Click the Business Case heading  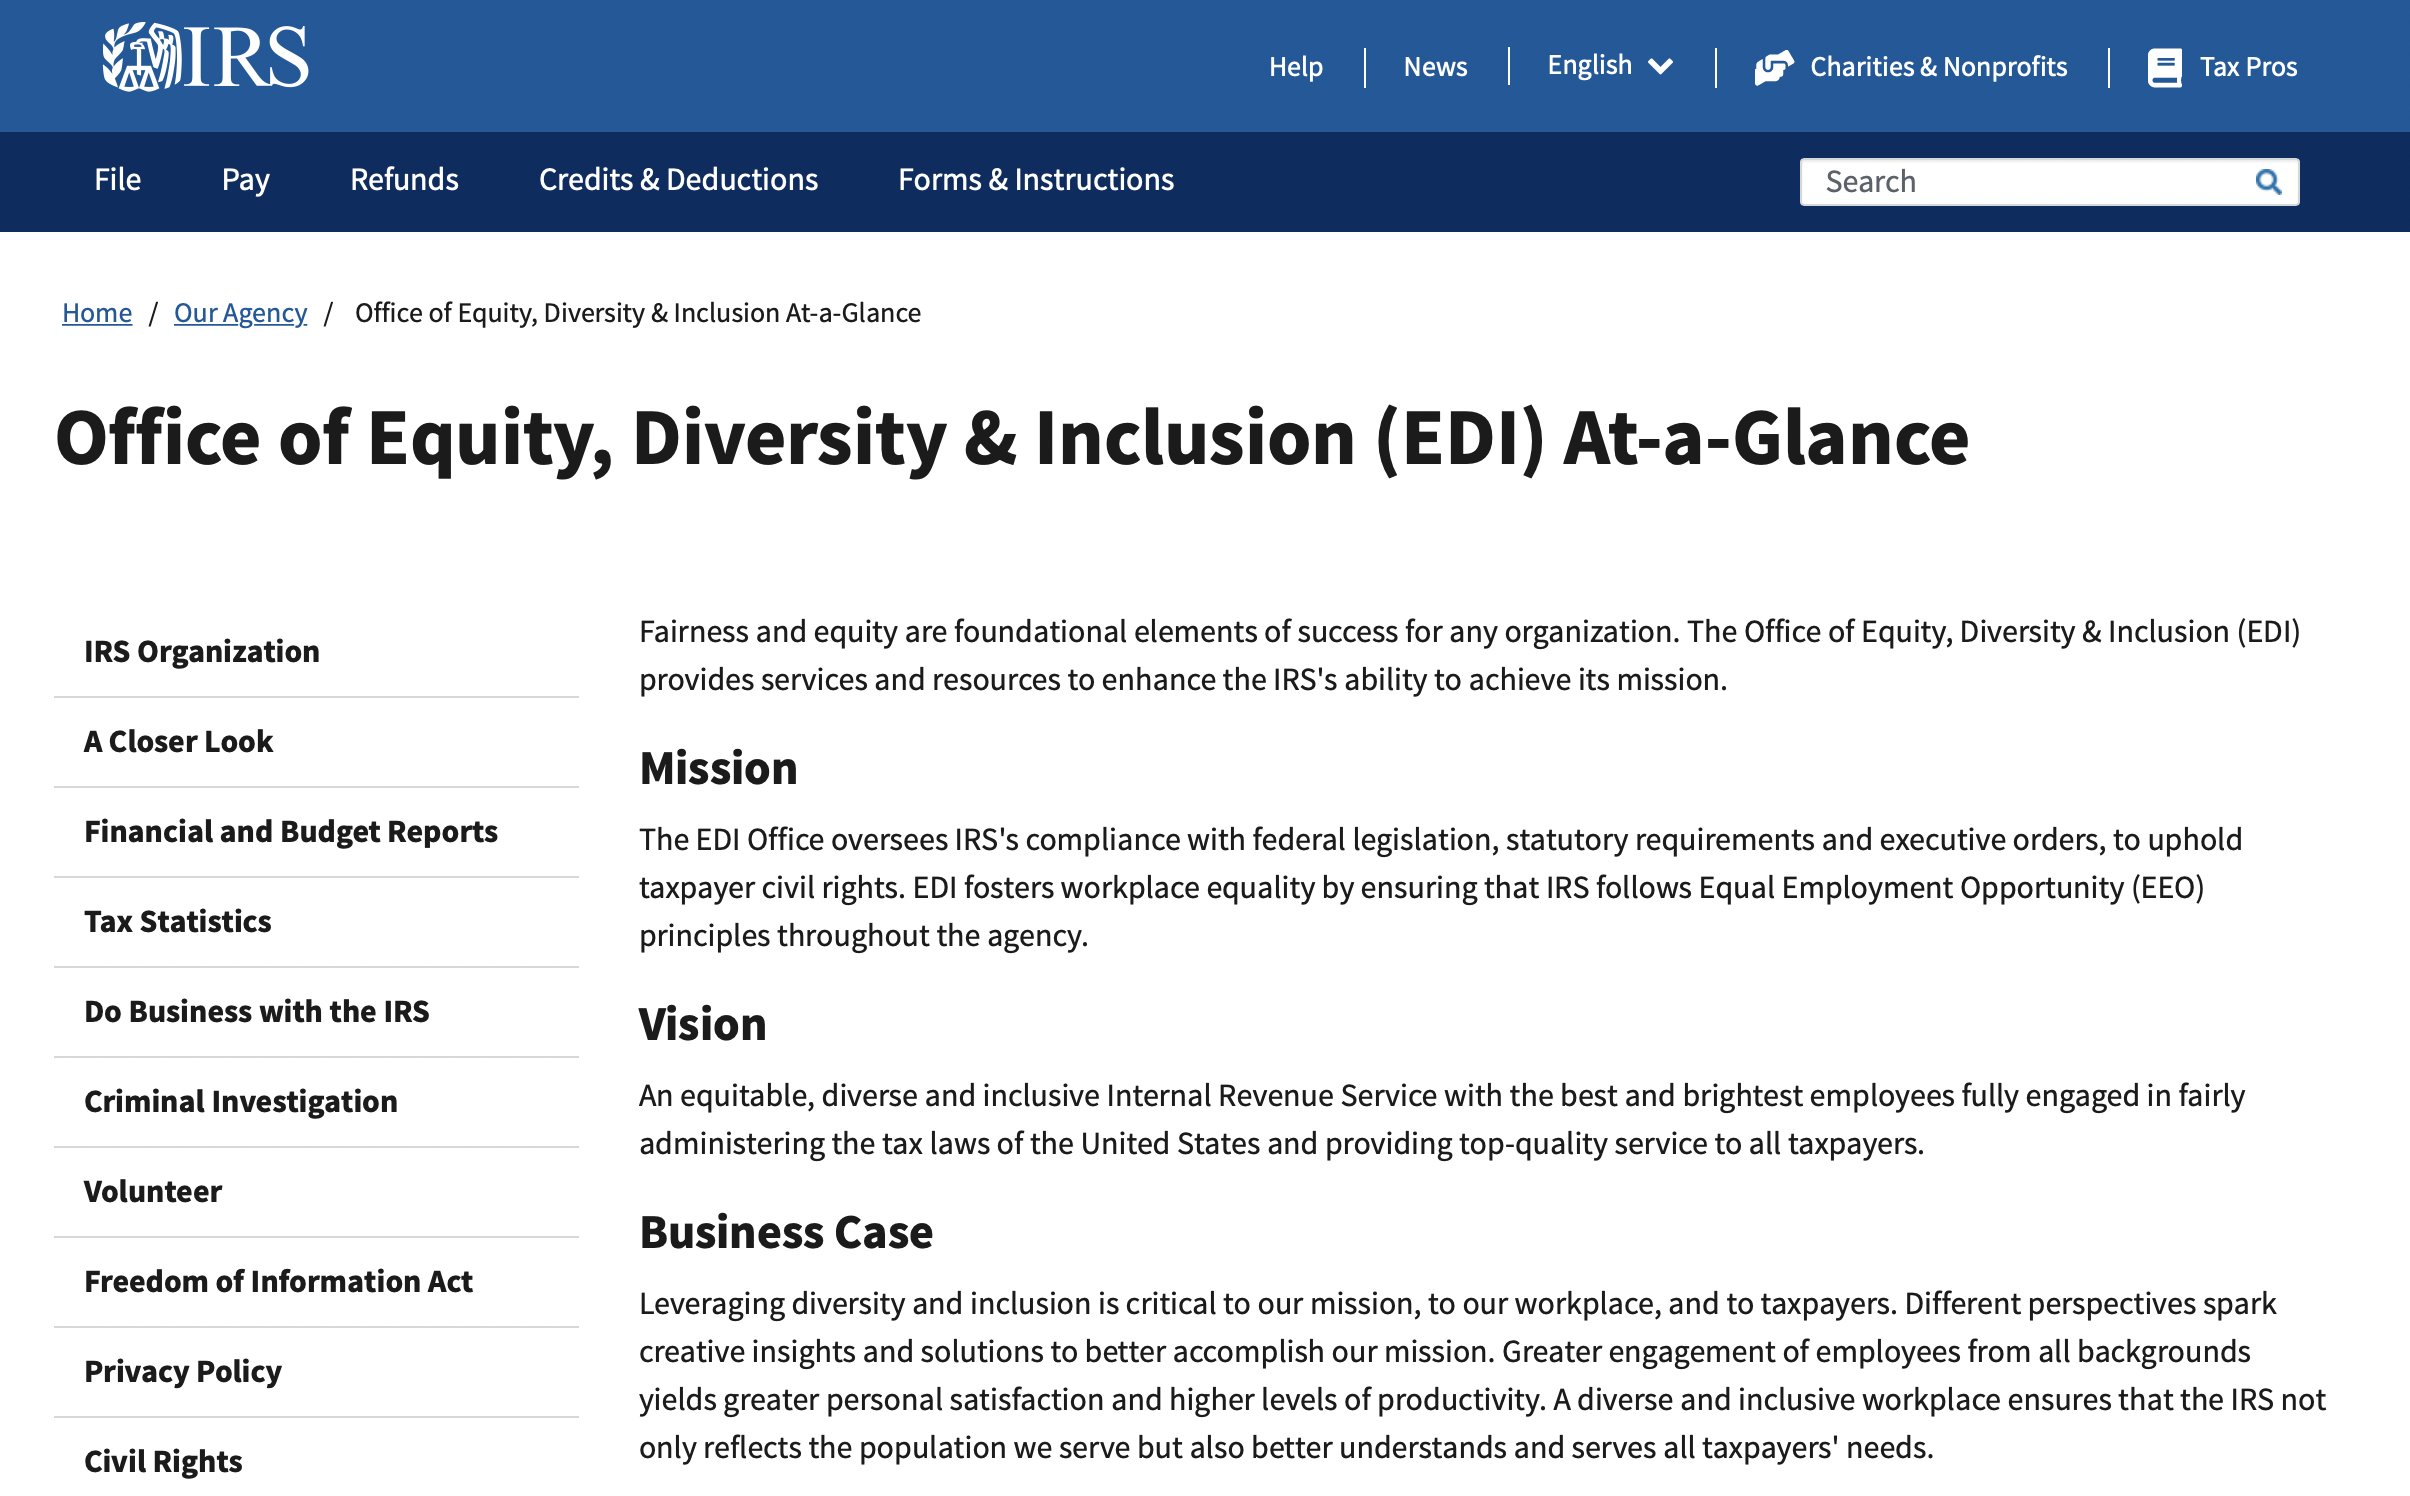click(x=786, y=1232)
